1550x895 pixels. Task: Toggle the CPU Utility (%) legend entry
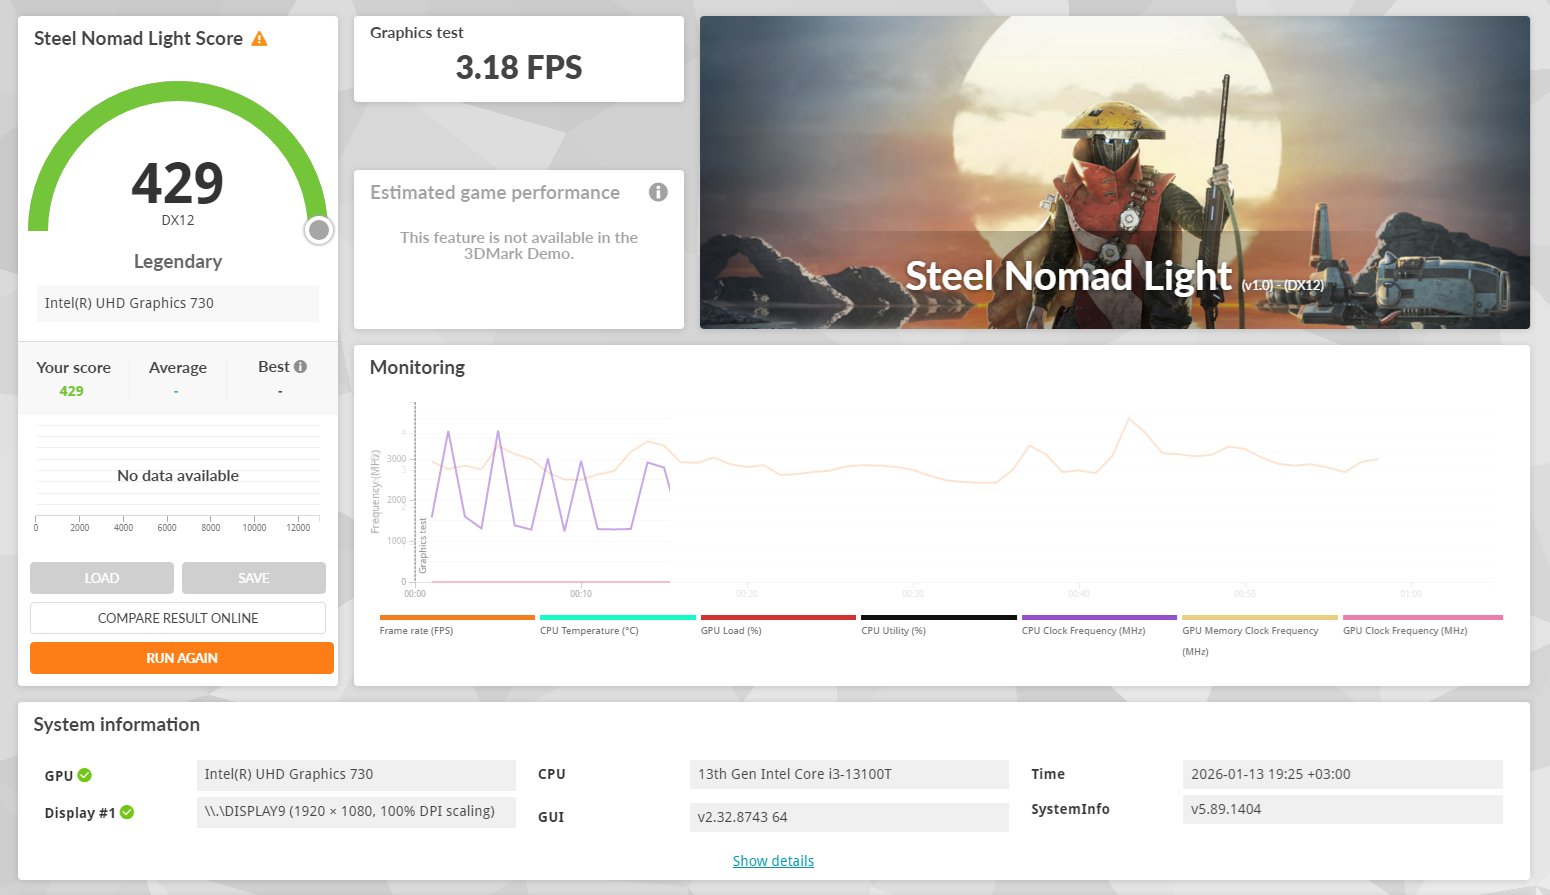tap(939, 624)
